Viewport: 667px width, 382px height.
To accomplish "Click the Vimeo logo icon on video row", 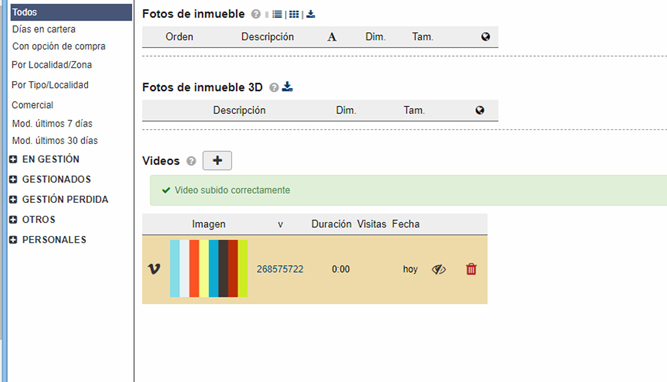I will [x=154, y=269].
